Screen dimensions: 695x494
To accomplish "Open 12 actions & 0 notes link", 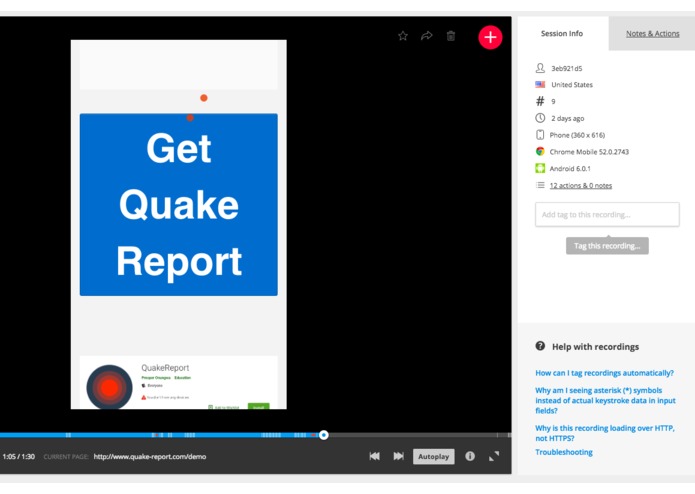I will 581,185.
